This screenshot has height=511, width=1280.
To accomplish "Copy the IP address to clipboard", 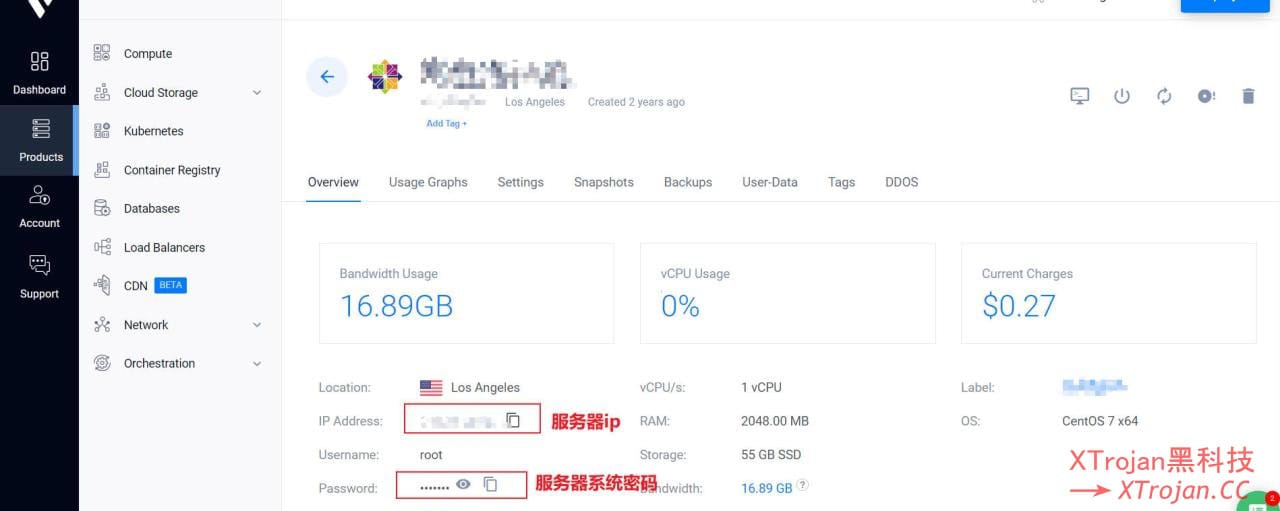I will point(513,420).
